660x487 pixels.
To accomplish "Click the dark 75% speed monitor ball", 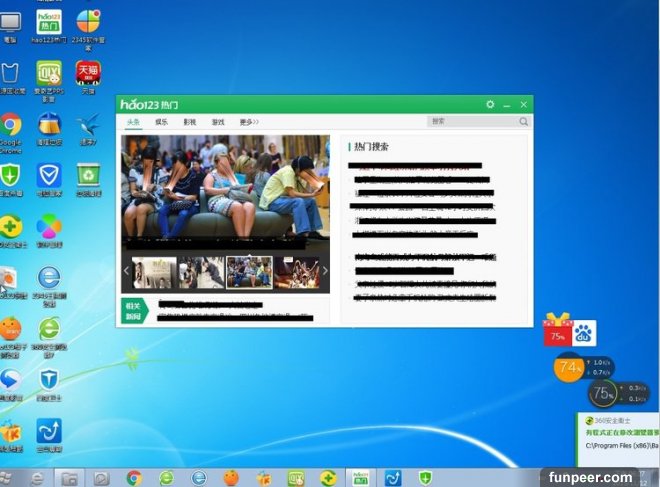I will point(602,392).
